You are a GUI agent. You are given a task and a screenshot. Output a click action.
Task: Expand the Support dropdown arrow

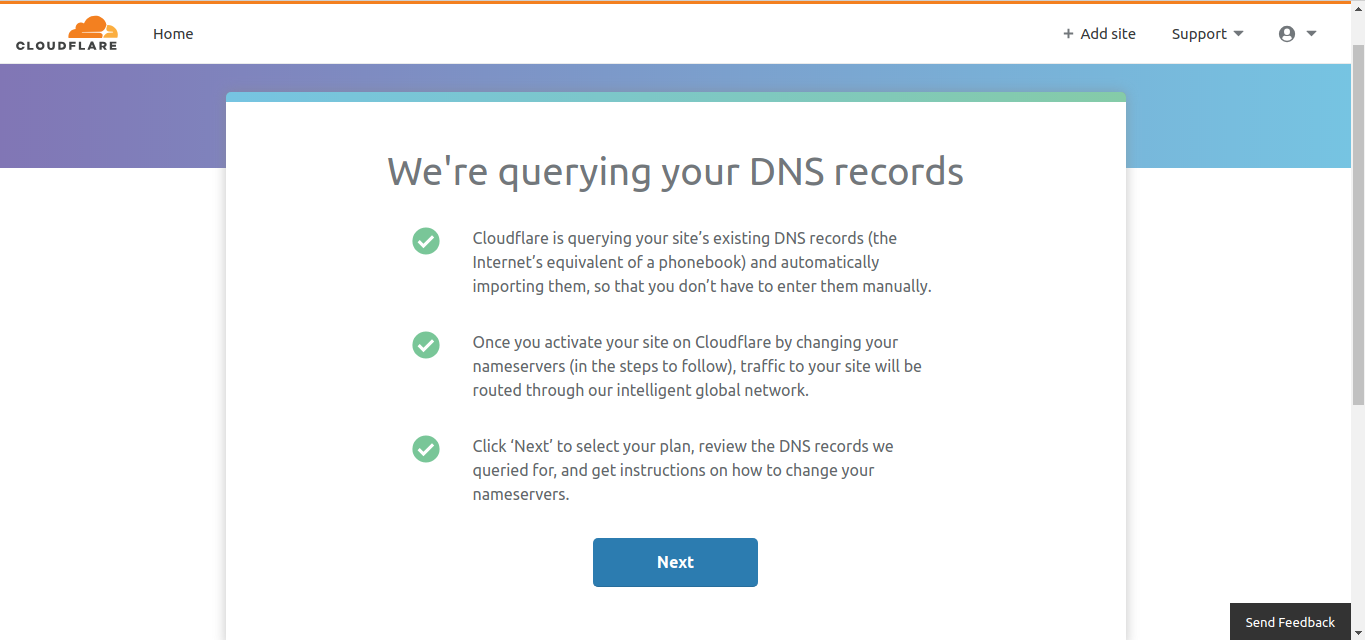point(1238,34)
